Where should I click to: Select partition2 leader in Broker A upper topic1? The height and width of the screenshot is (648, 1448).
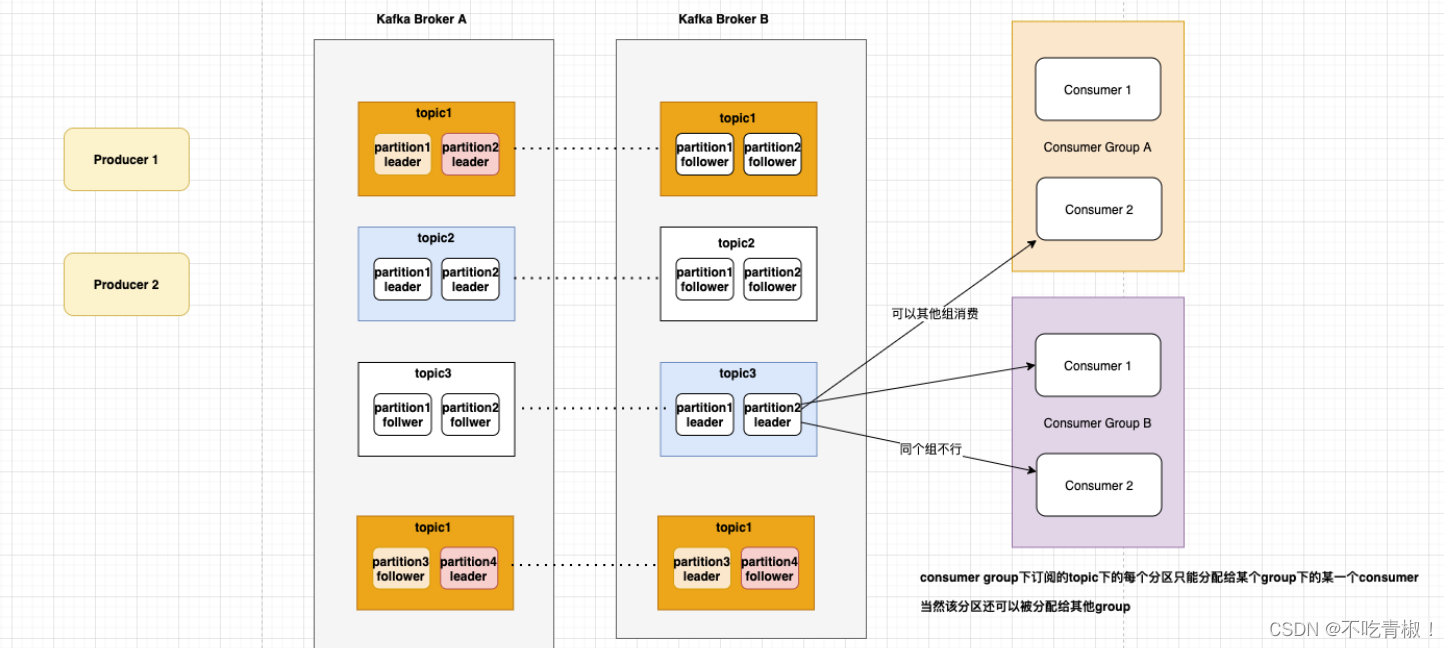pyautogui.click(x=470, y=154)
